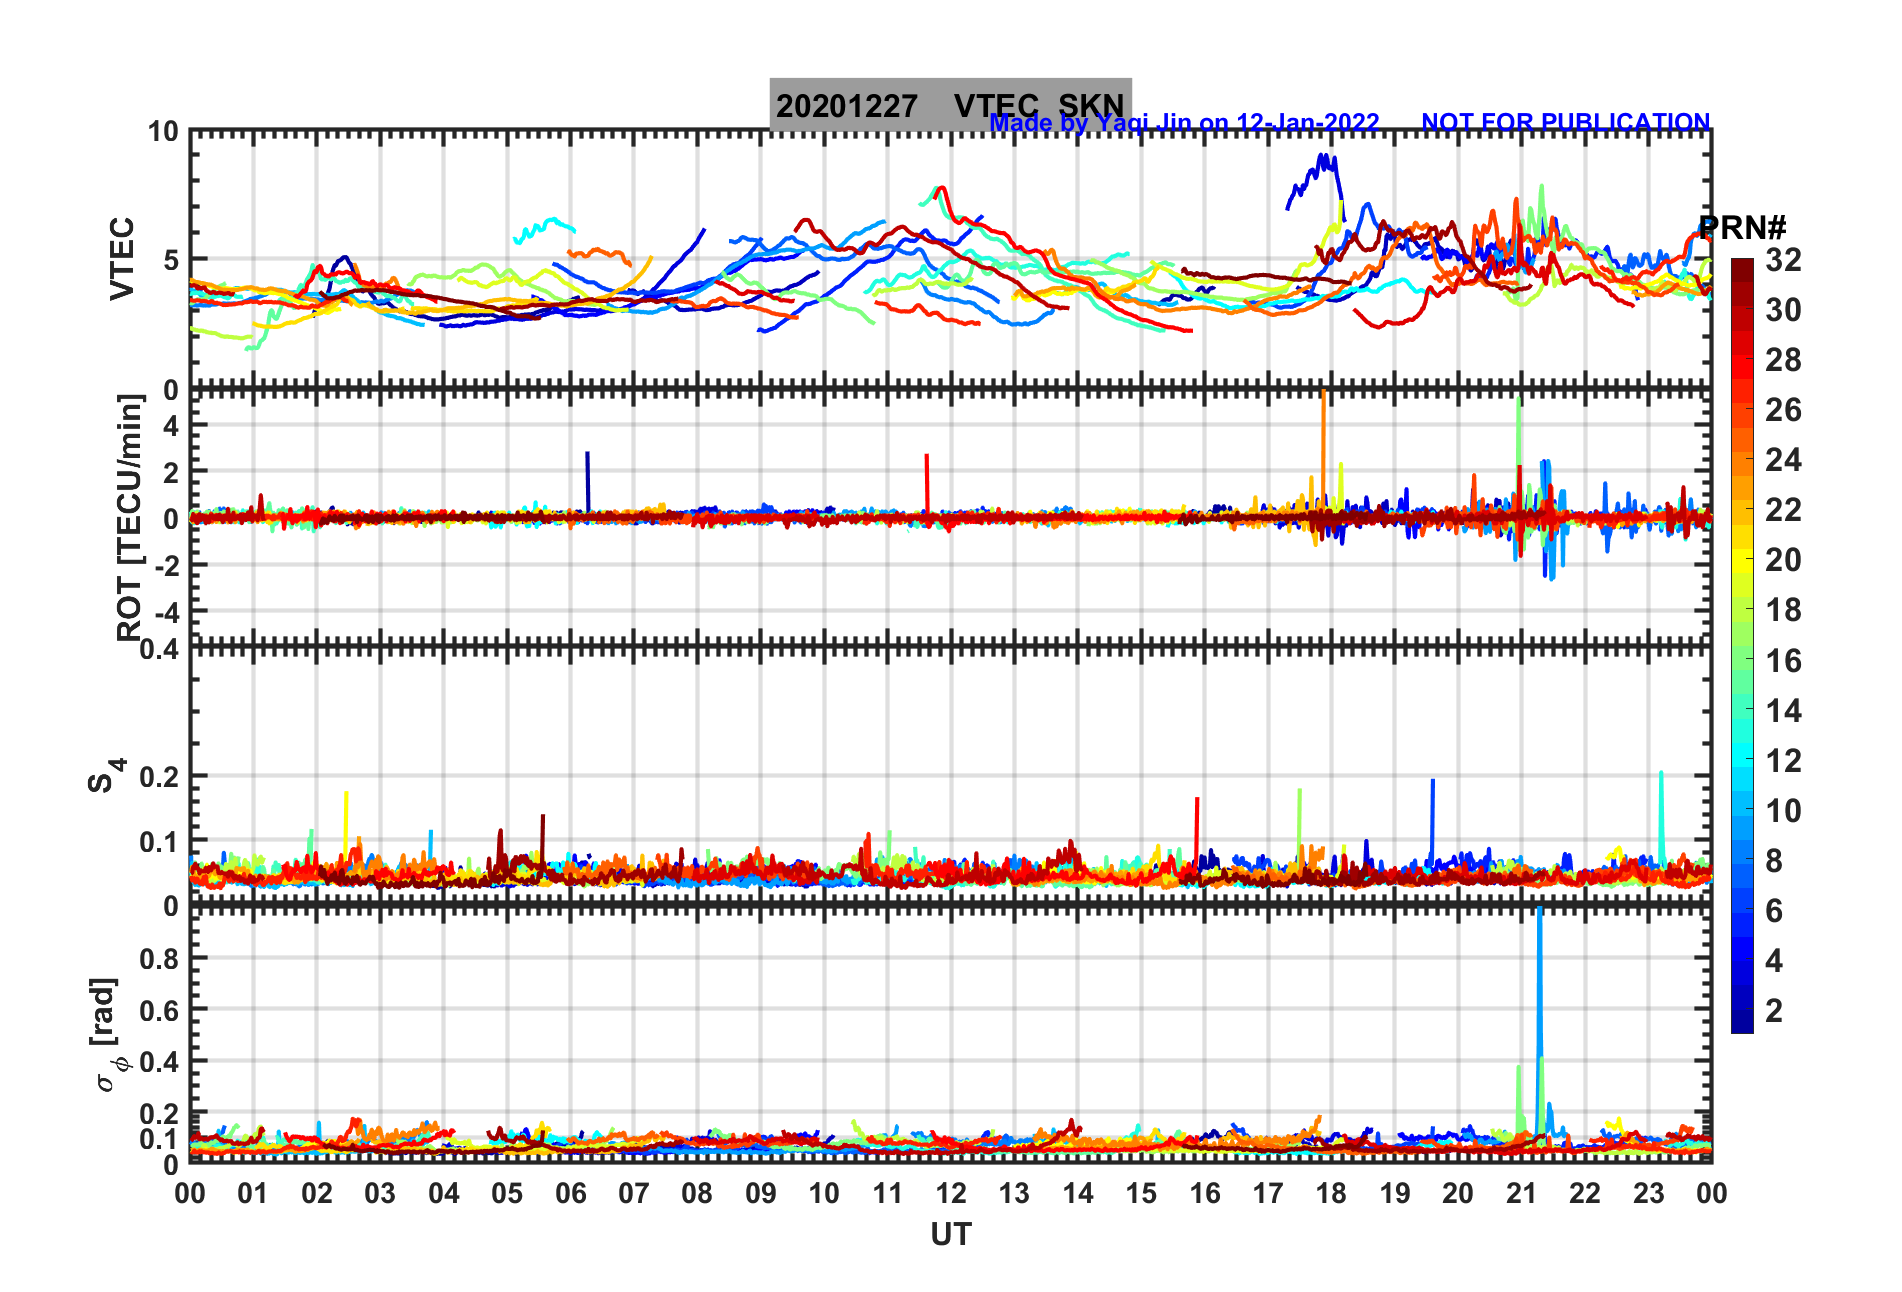Click the PRN colorbar at value 2
1902x1292 pixels.
click(x=1742, y=1011)
